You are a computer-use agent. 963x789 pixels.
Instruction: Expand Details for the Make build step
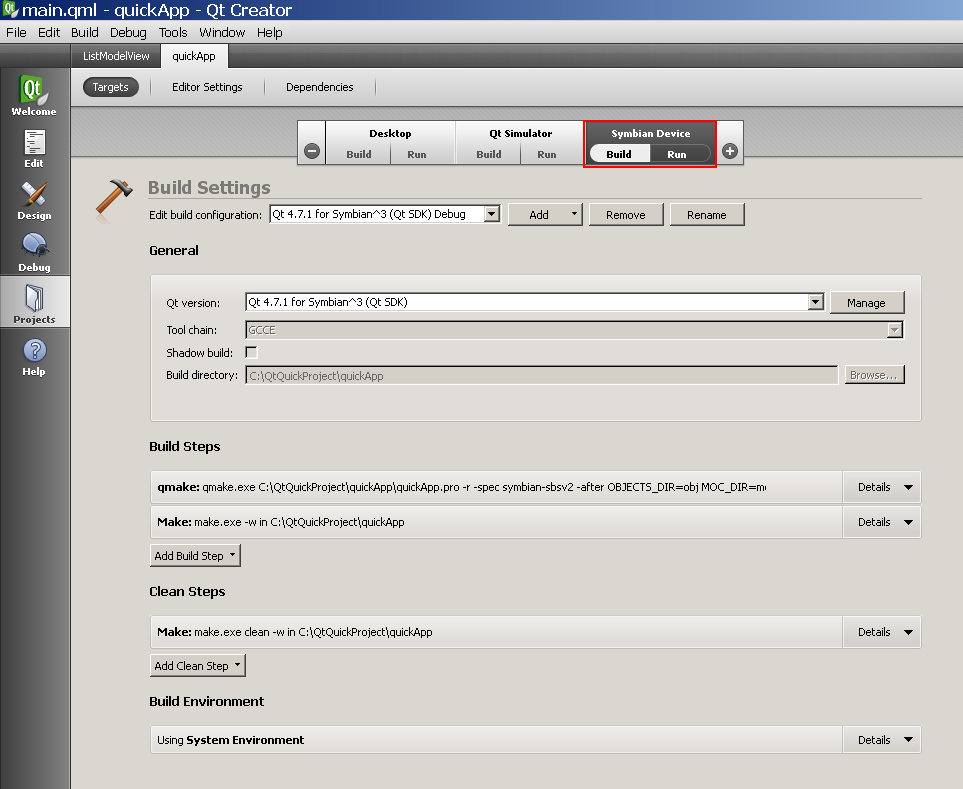[882, 522]
